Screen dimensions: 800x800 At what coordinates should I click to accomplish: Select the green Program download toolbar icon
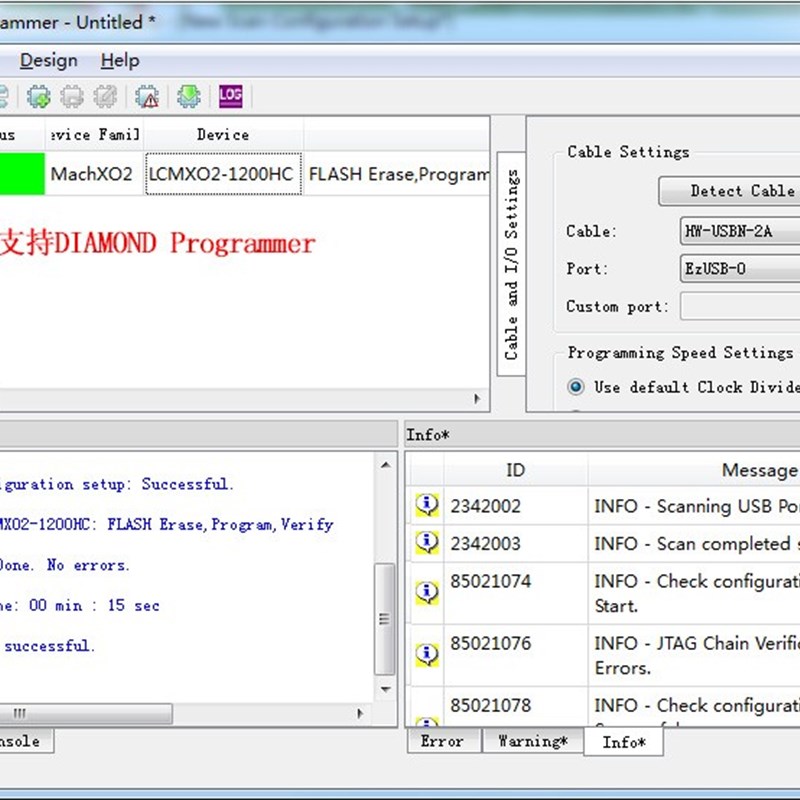(x=189, y=95)
